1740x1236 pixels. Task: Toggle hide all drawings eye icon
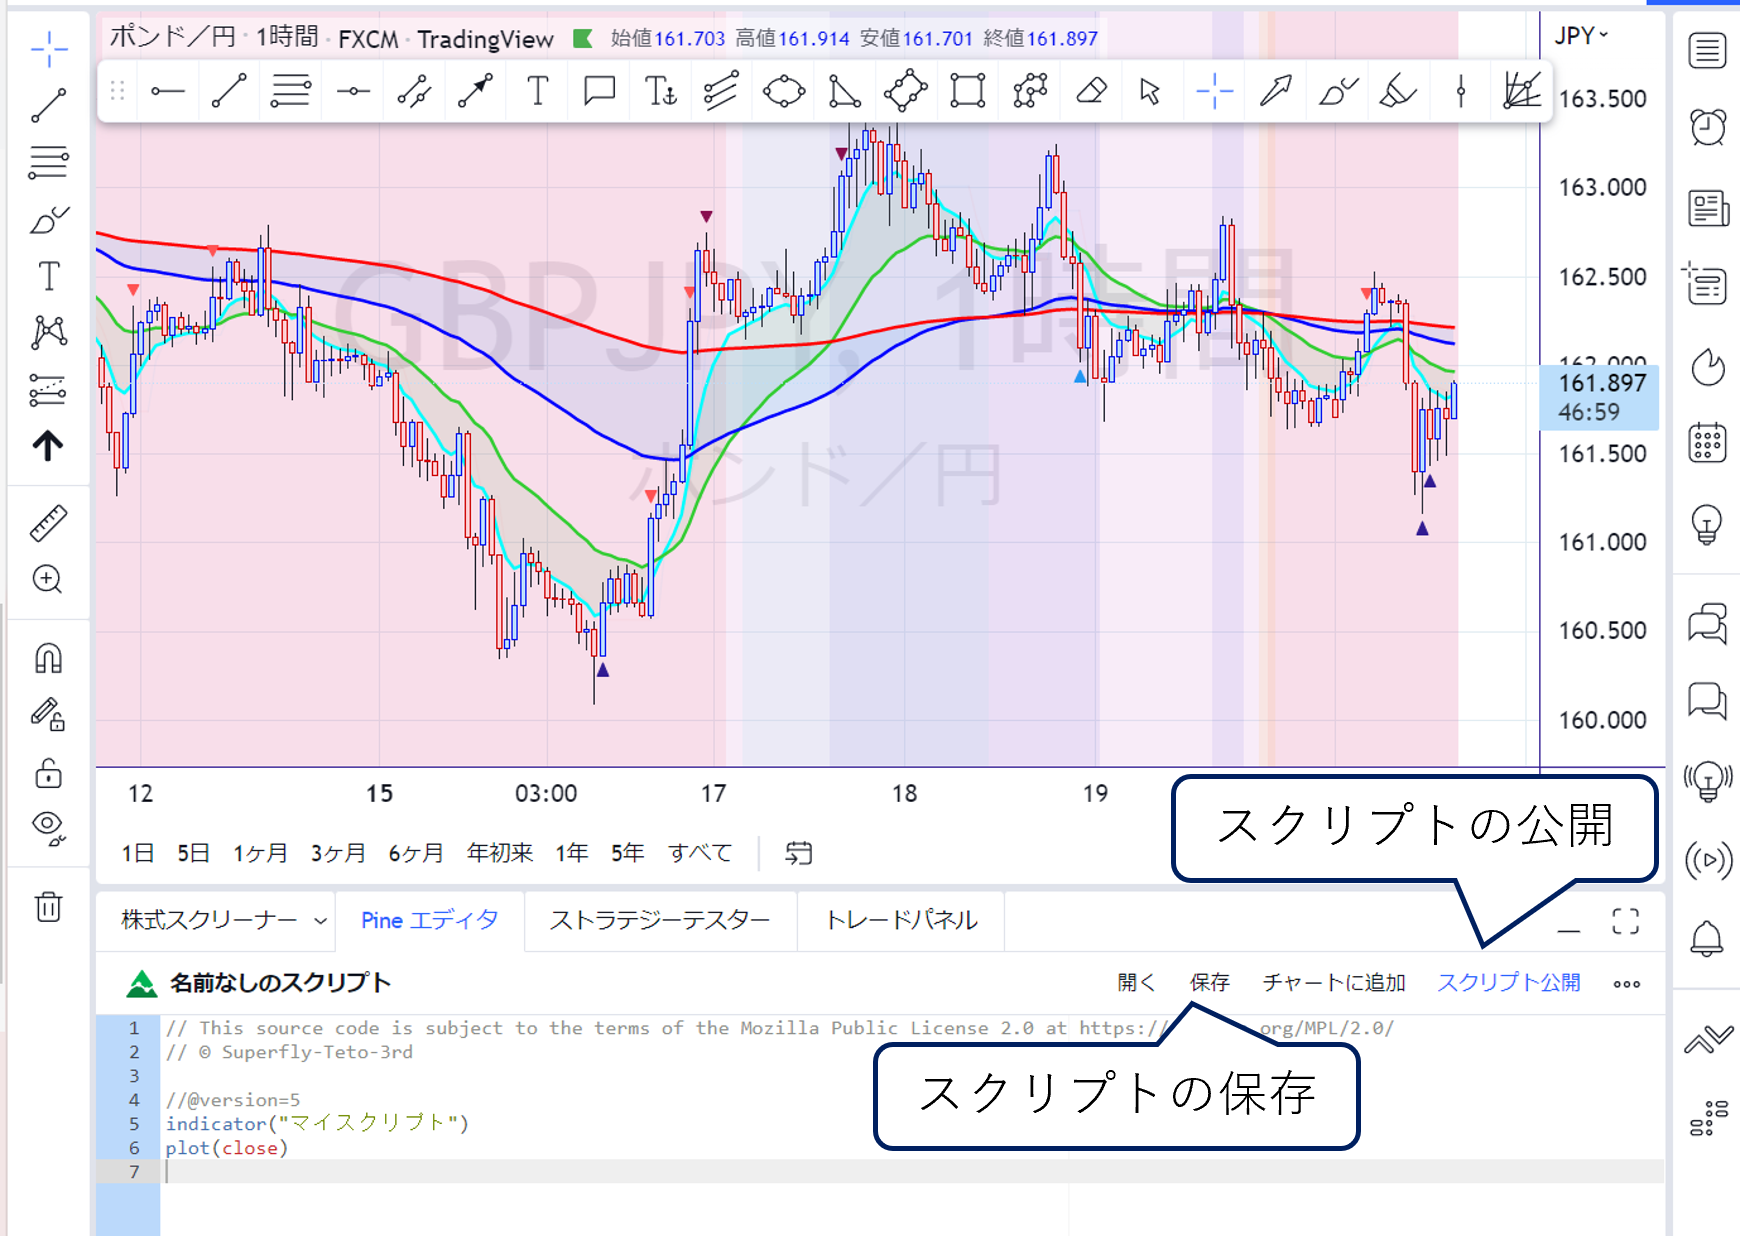[x=48, y=827]
